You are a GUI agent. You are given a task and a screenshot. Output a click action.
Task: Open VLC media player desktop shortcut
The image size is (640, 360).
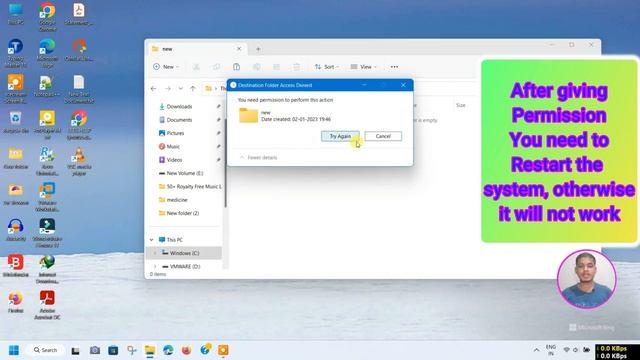click(79, 162)
